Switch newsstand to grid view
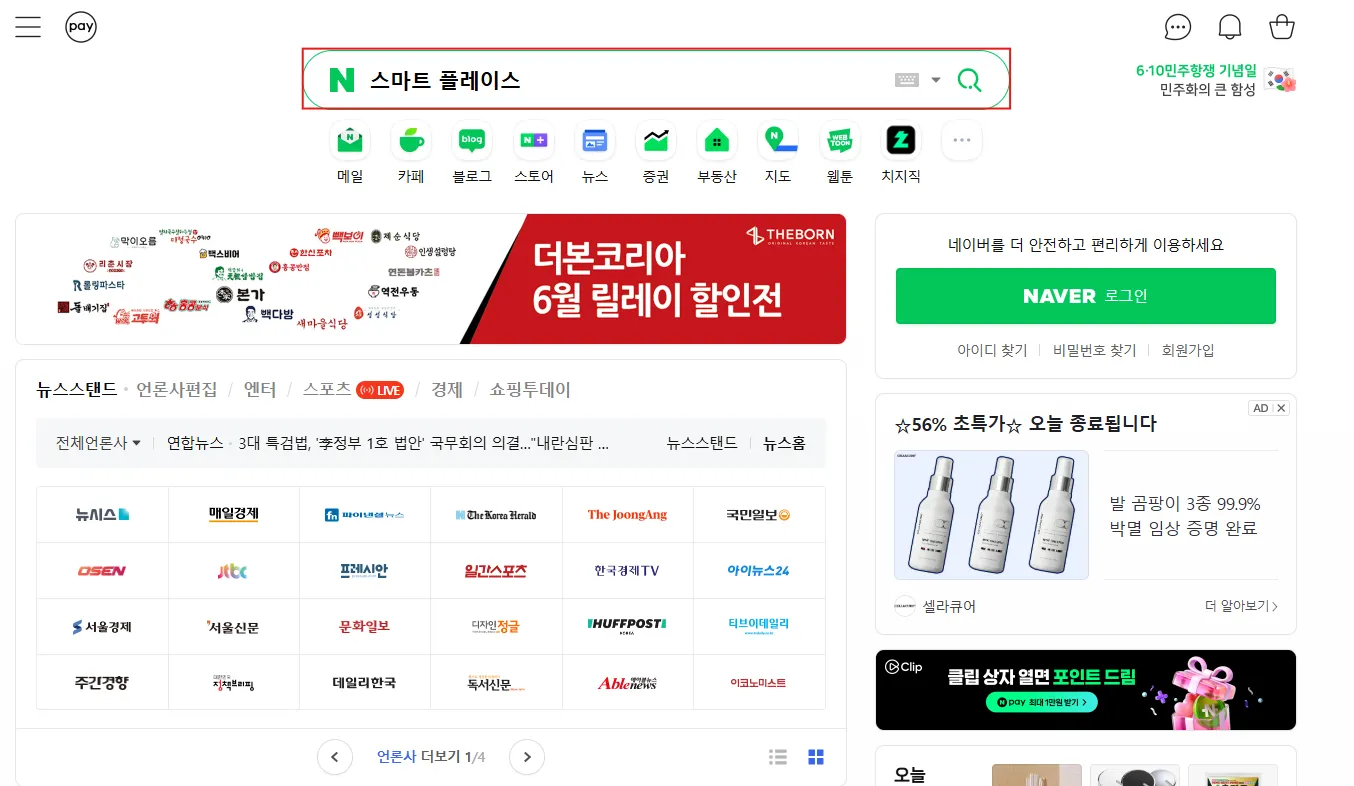The height and width of the screenshot is (786, 1354). pyautogui.click(x=816, y=757)
